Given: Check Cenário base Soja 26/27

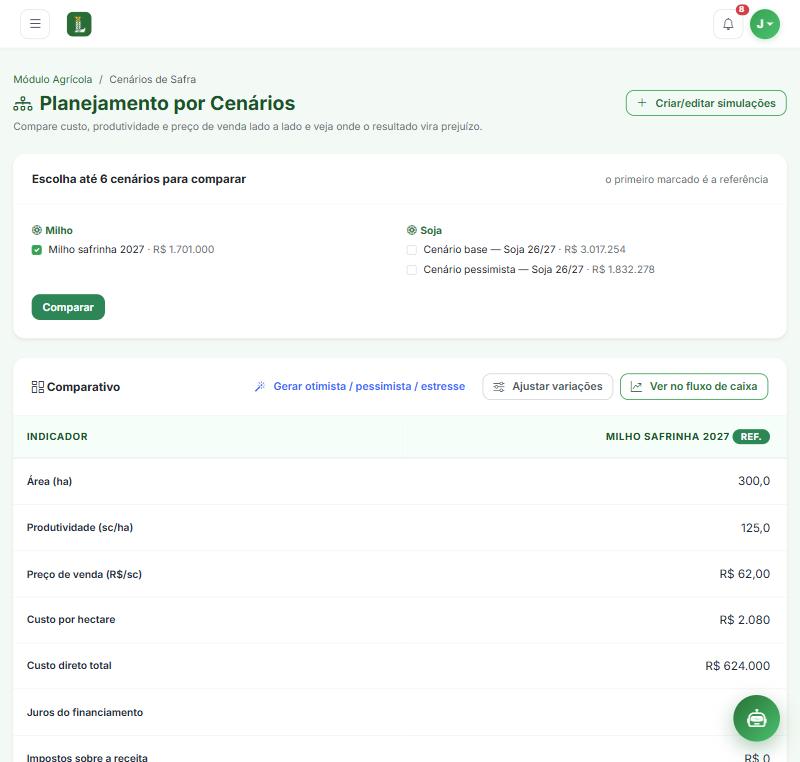Looking at the screenshot, I should pyautogui.click(x=412, y=250).
